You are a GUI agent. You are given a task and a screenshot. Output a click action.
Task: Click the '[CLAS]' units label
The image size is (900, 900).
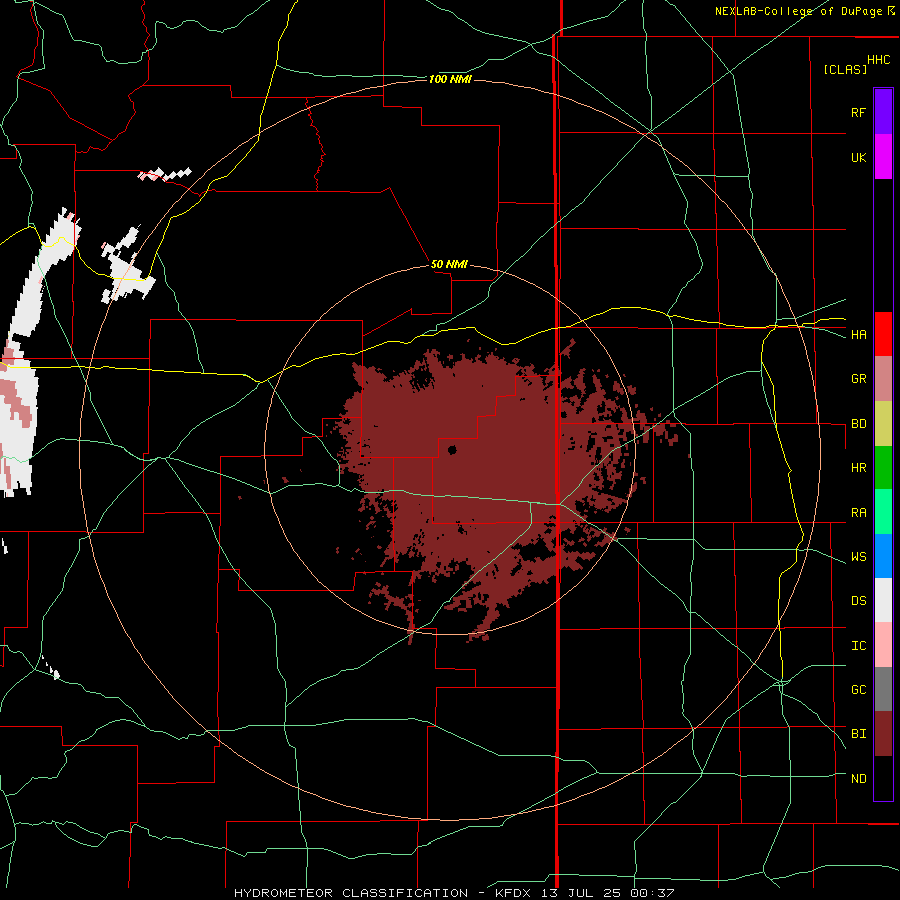845,69
